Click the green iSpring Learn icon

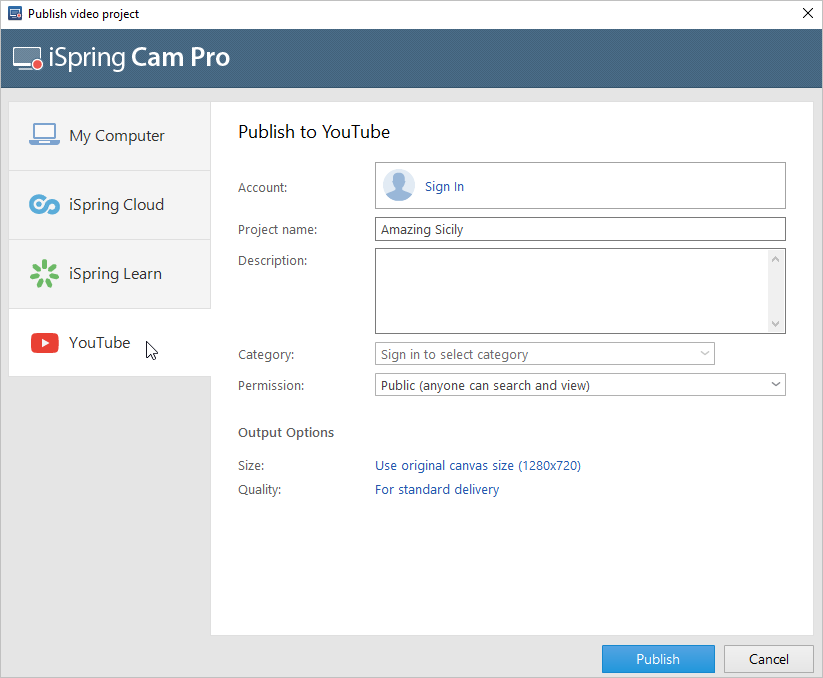point(44,273)
